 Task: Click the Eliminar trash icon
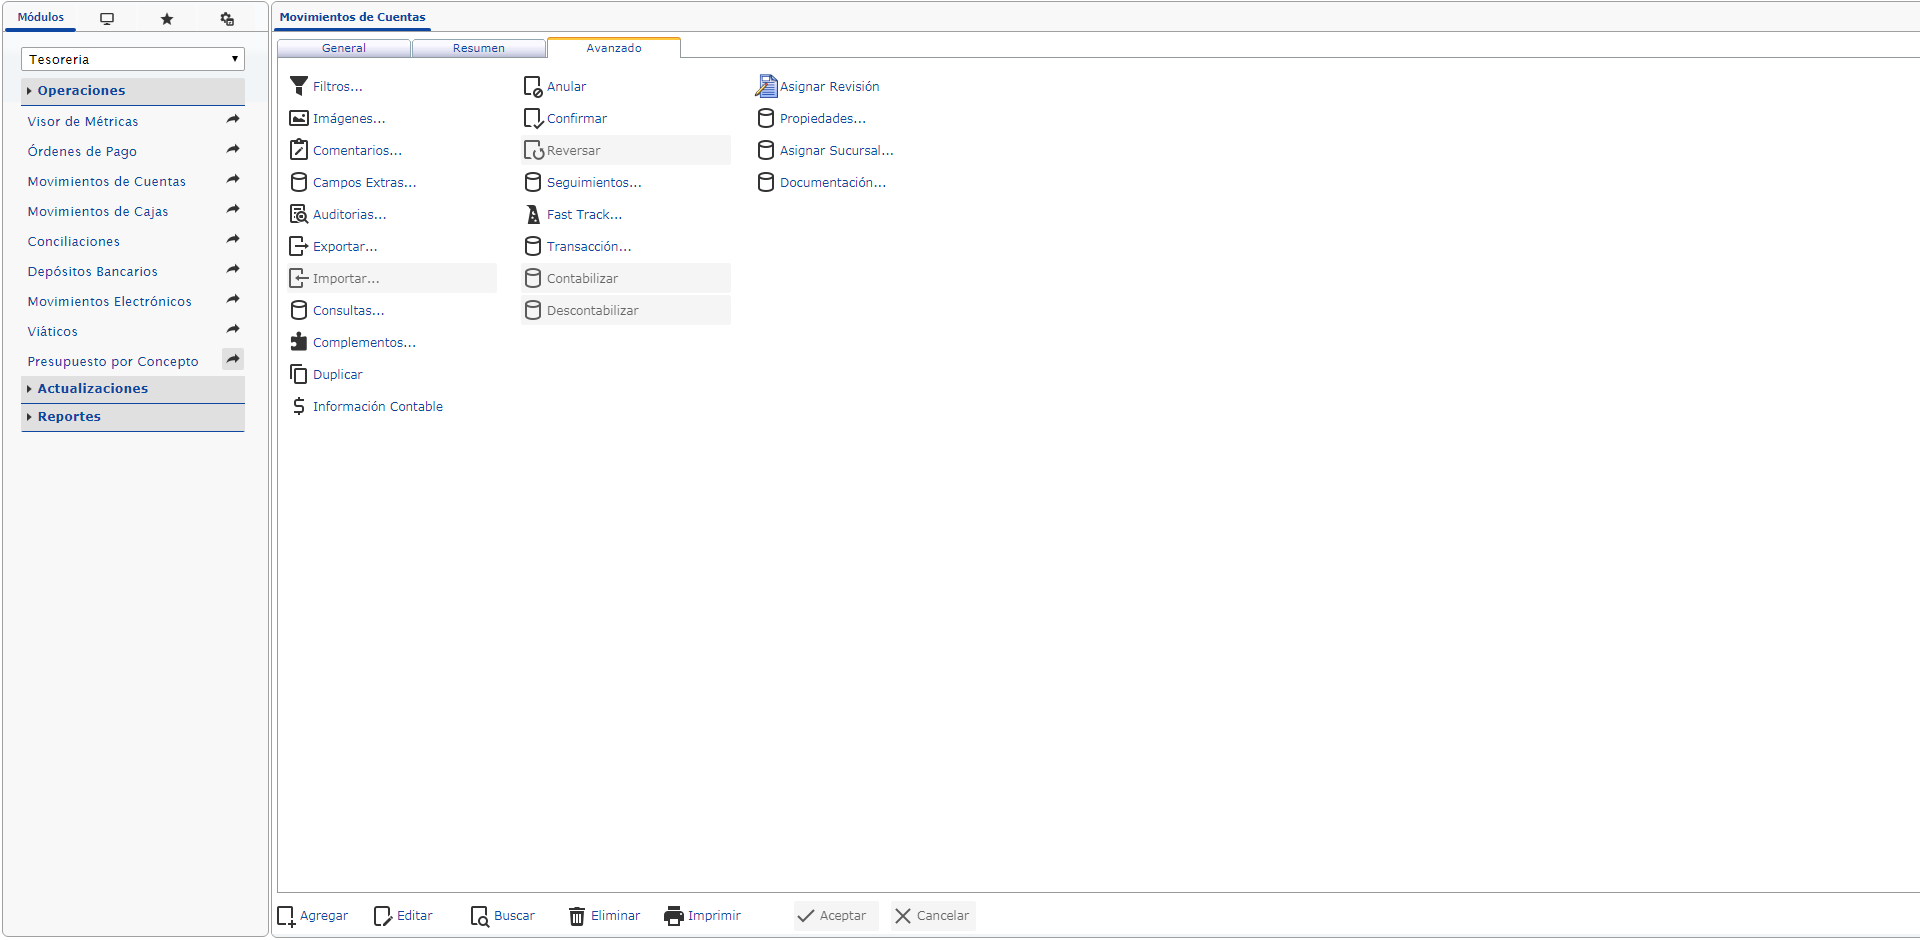click(577, 916)
